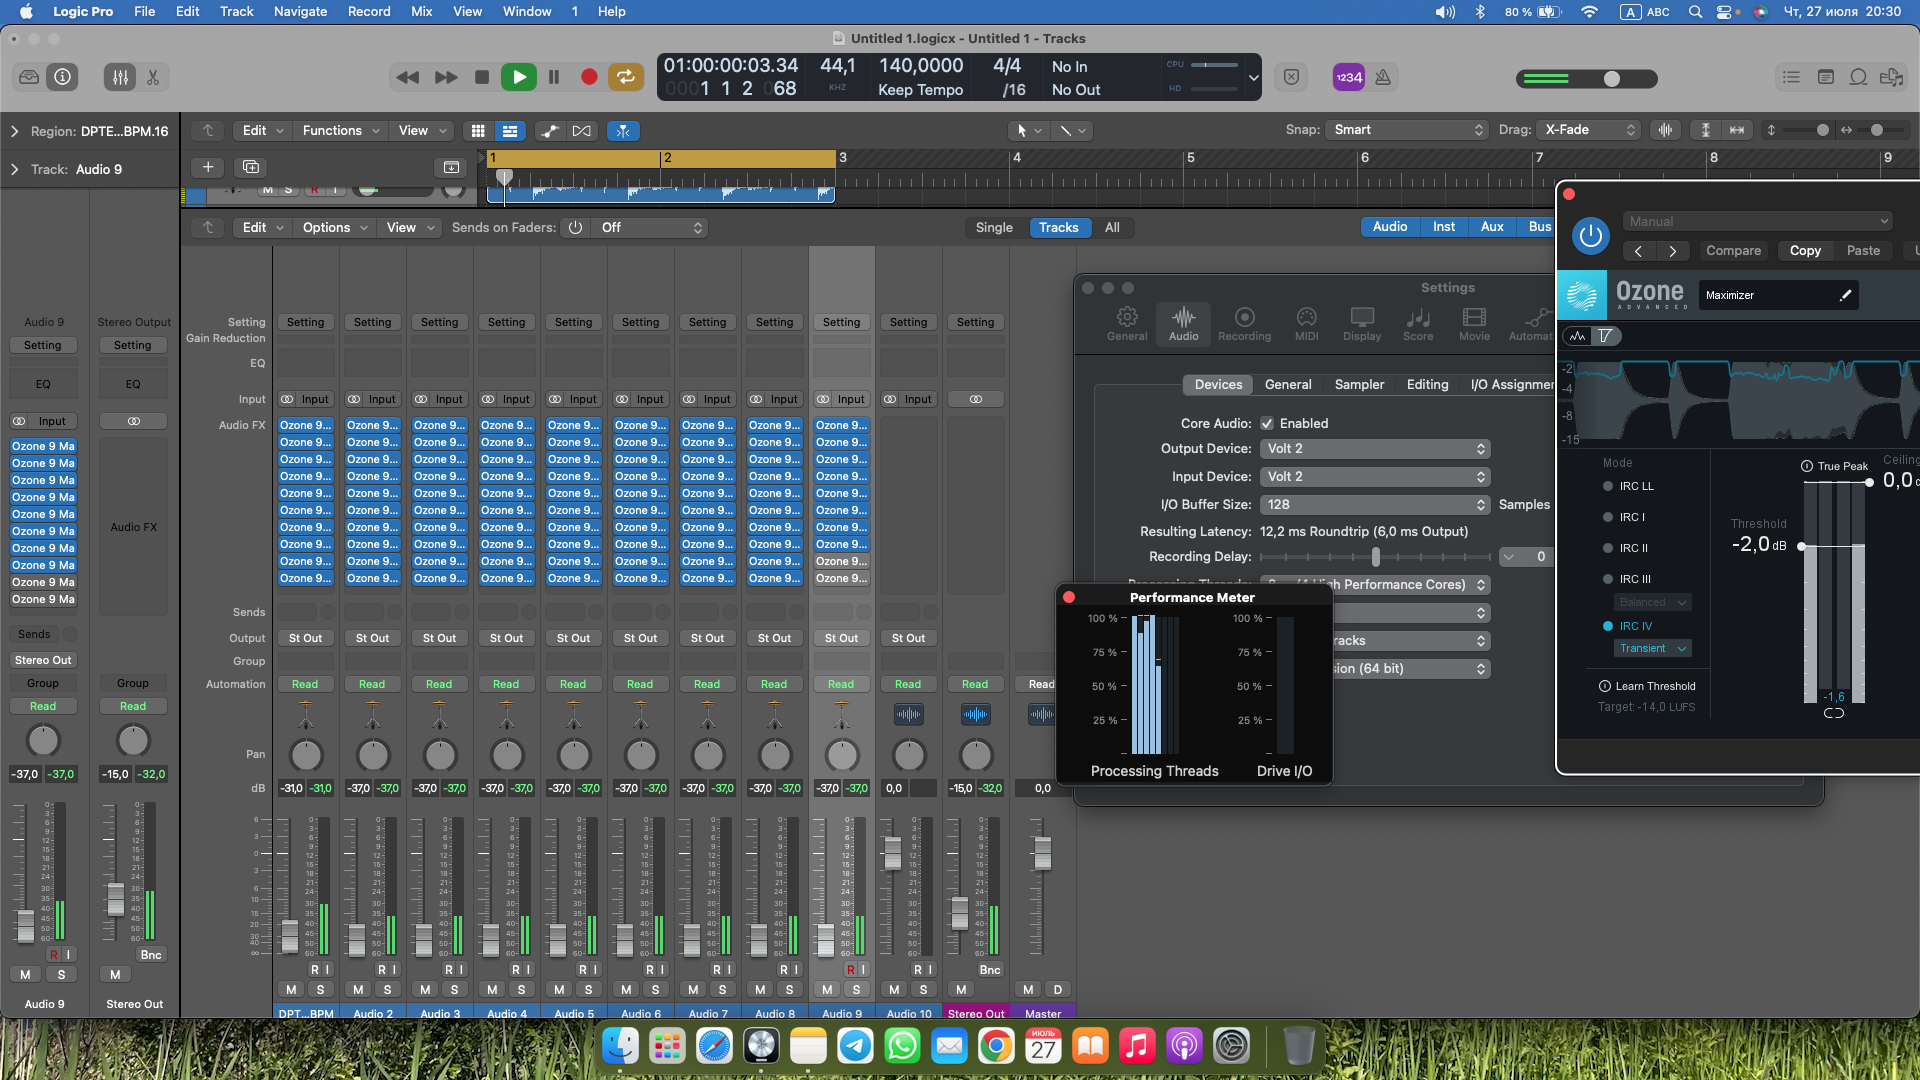Open the Mixer via toolbar icon
Viewport: 1920px width, 1080px height.
120,77
